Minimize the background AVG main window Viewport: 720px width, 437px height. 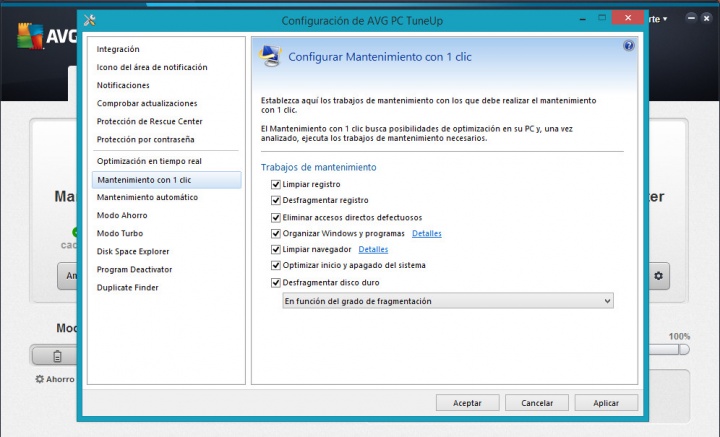(691, 18)
